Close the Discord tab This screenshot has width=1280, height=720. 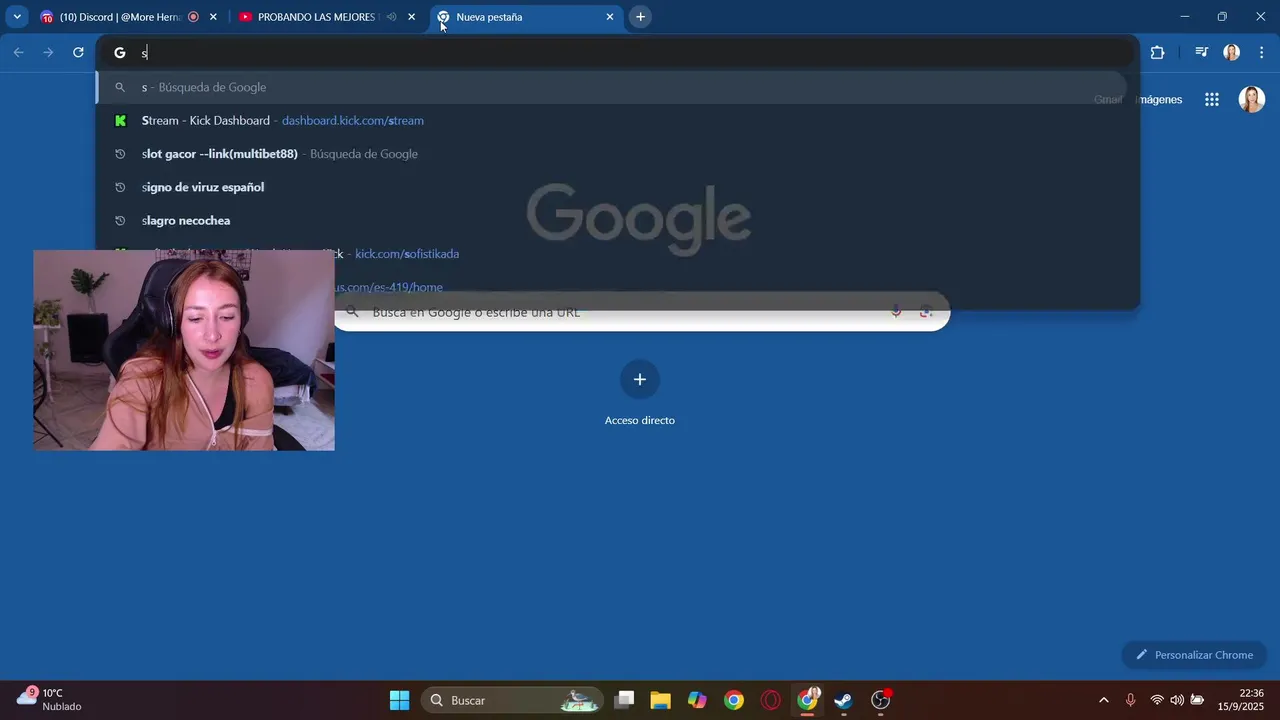[x=213, y=17]
